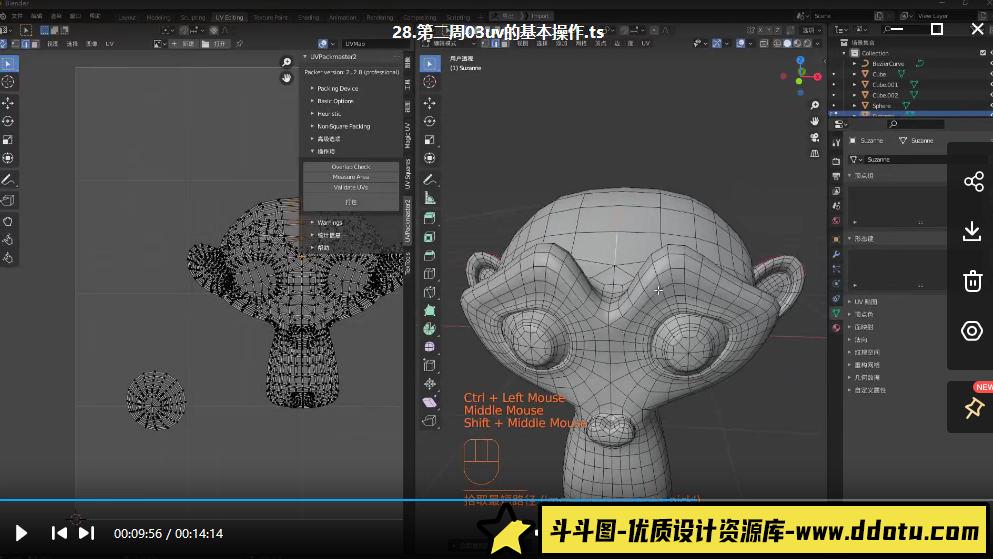Click the Overlap Check button
The width and height of the screenshot is (993, 559).
click(351, 166)
